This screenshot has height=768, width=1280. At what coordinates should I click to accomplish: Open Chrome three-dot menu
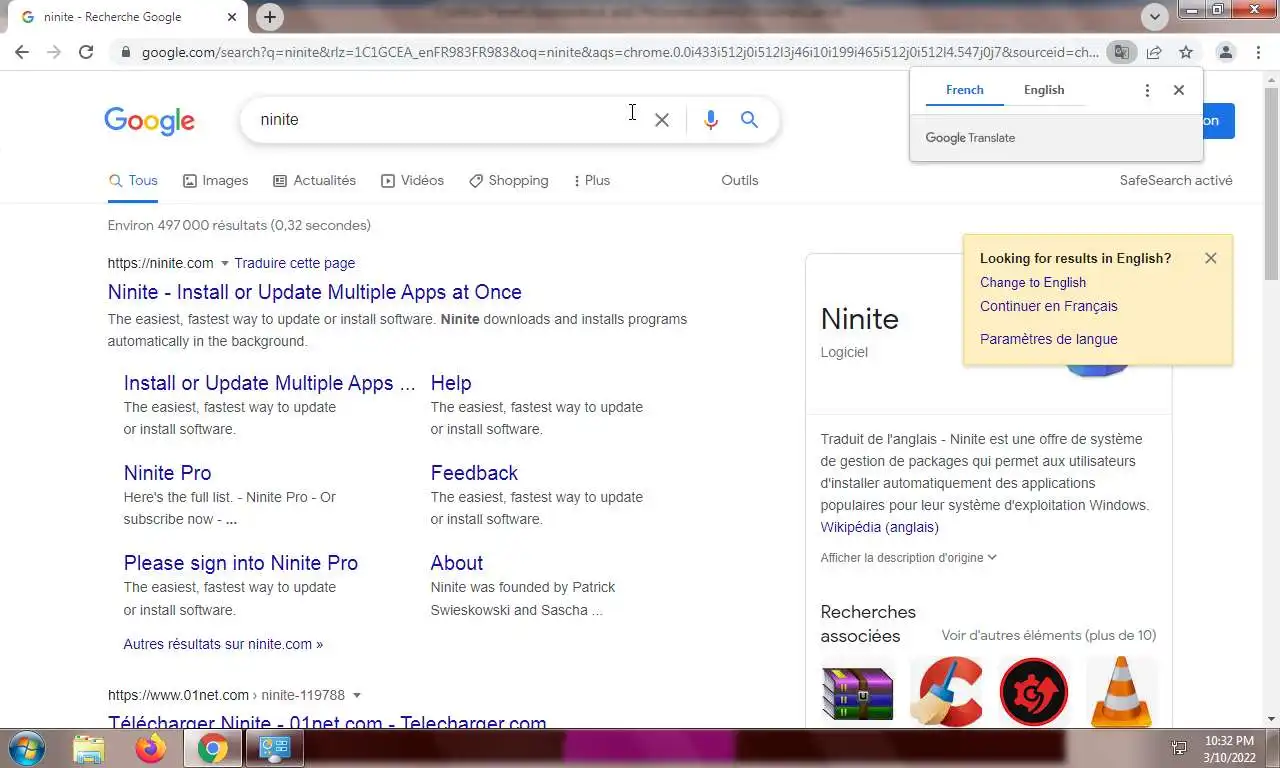1257,52
